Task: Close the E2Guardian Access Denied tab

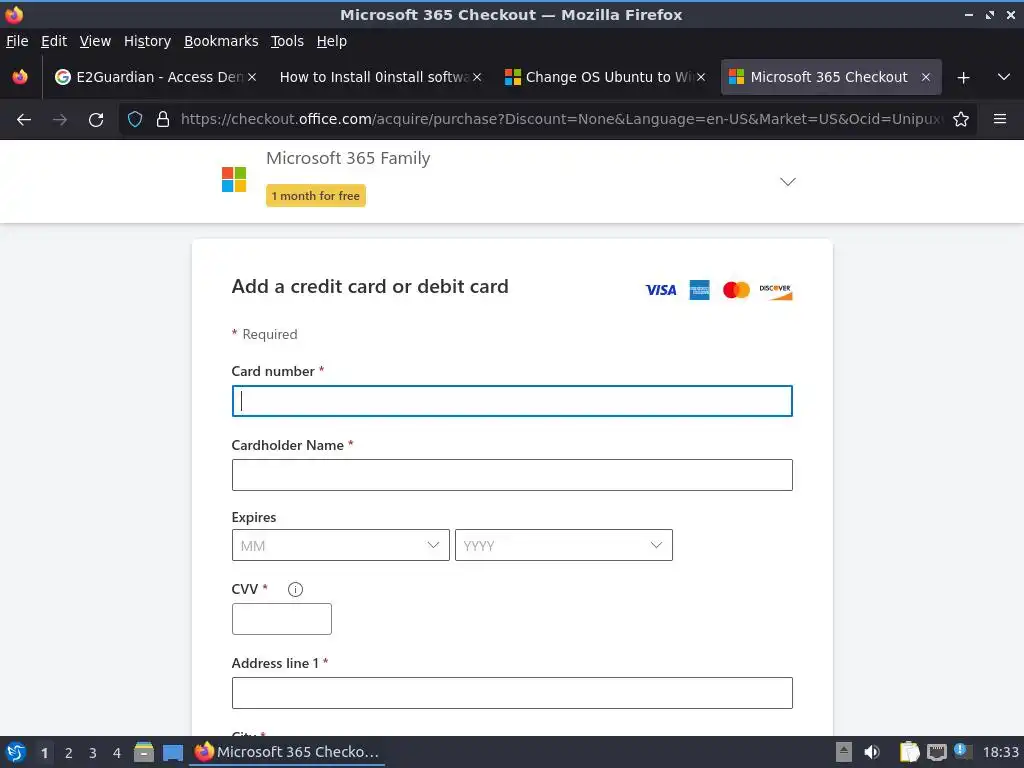Action: click(252, 77)
